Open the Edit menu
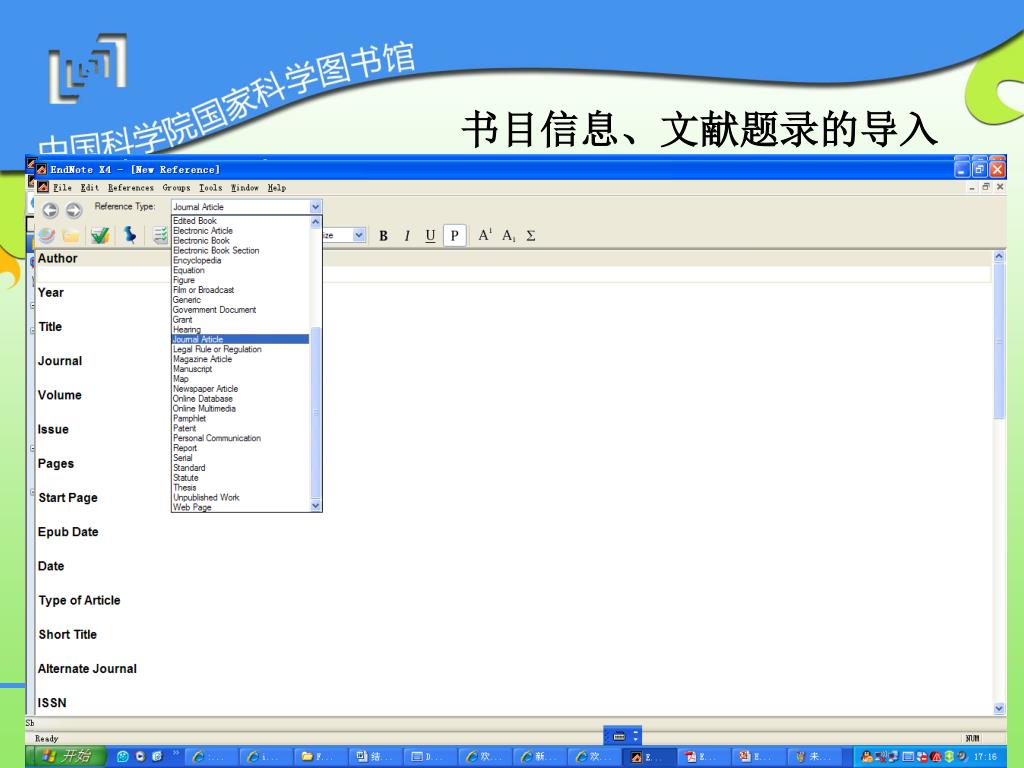1024x768 pixels. (90, 188)
